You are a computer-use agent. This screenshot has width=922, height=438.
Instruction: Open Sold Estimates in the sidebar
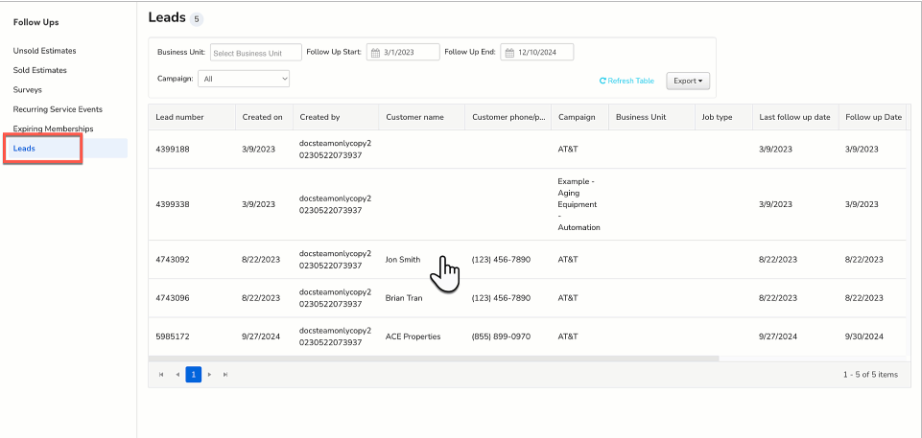coord(40,71)
